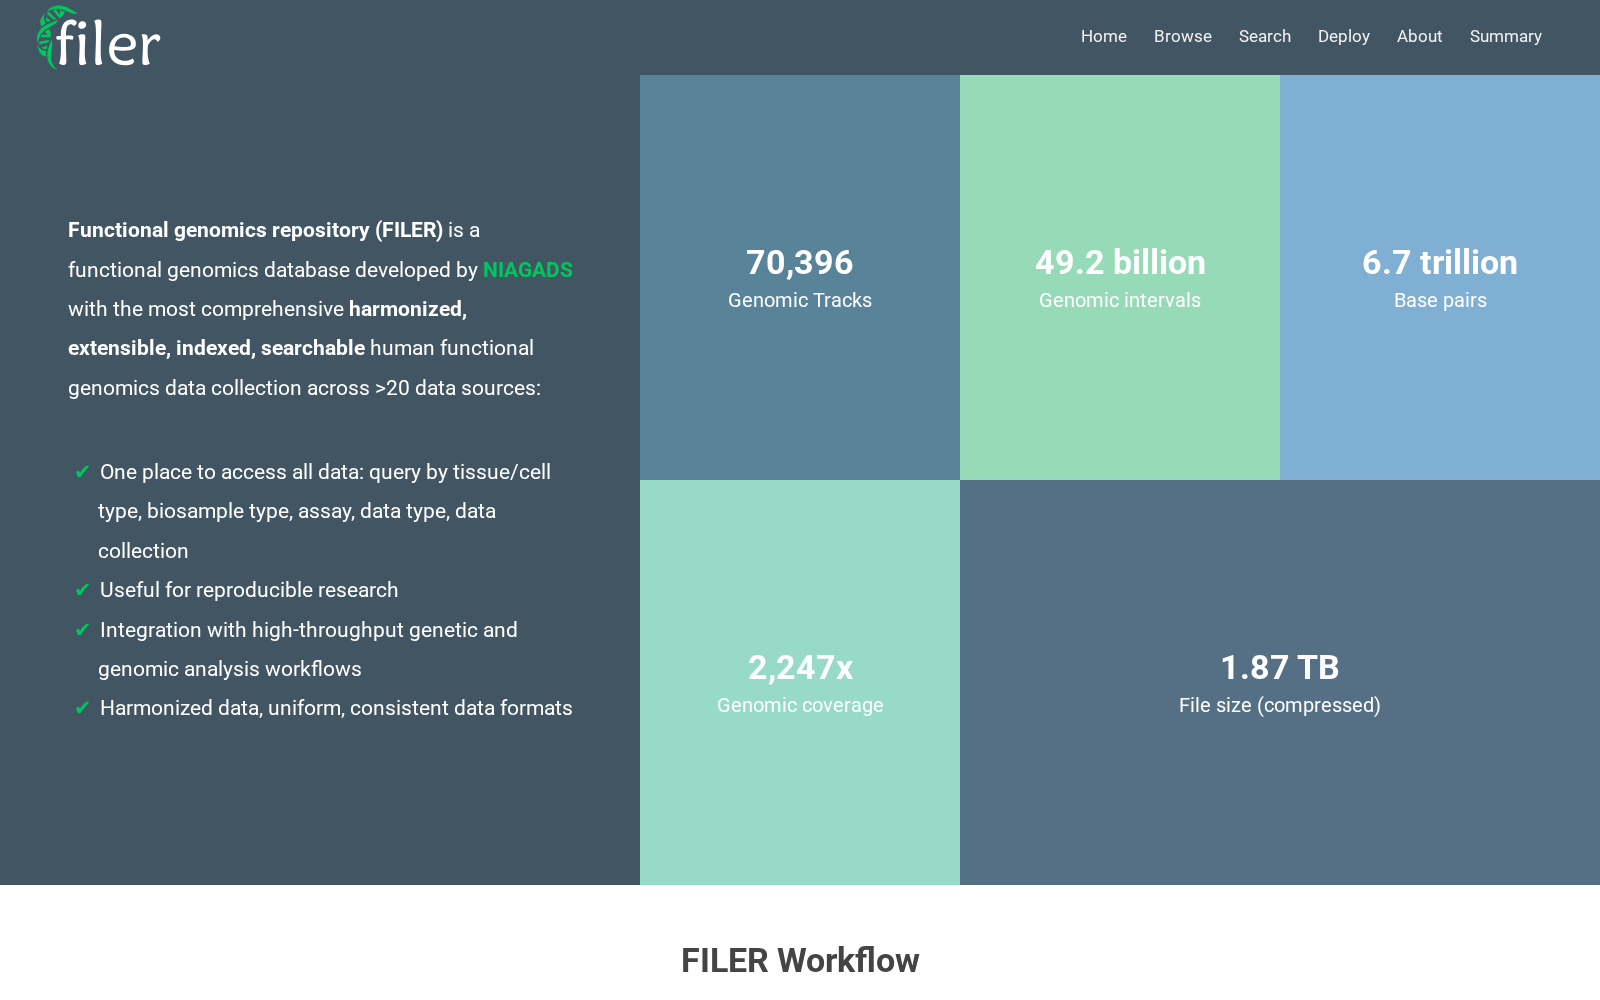
Task: Click the checkmark beside 'Integration with high-throughput'
Action: (83, 630)
